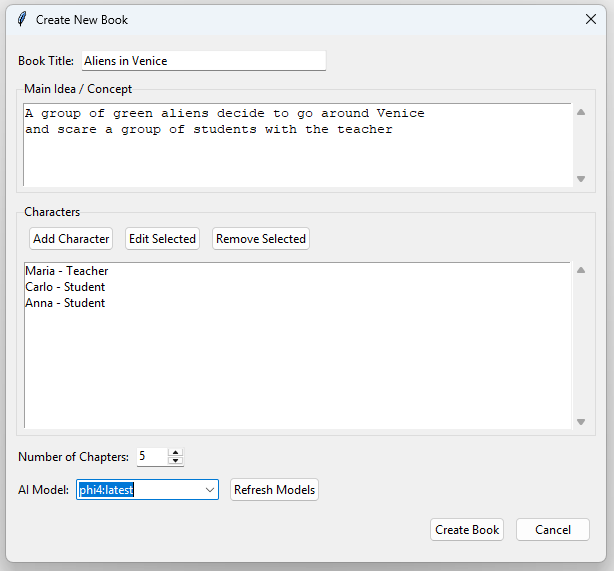
Task: Decrease the Number of Chapters by one
Action: [175, 461]
